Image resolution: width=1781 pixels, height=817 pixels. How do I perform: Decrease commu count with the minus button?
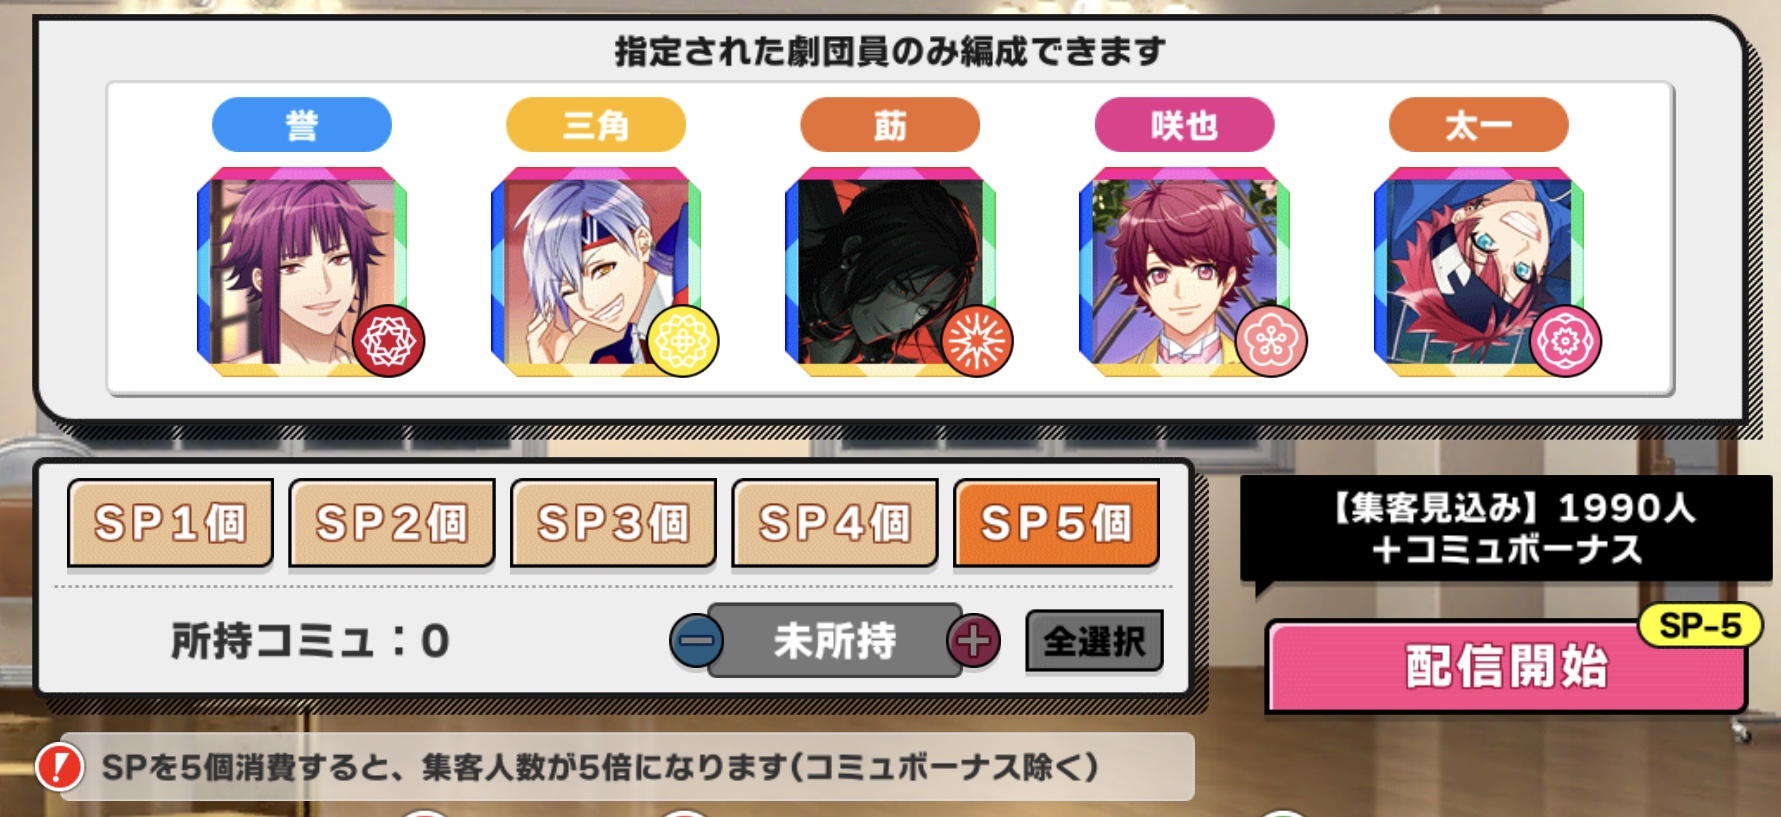coord(697,640)
